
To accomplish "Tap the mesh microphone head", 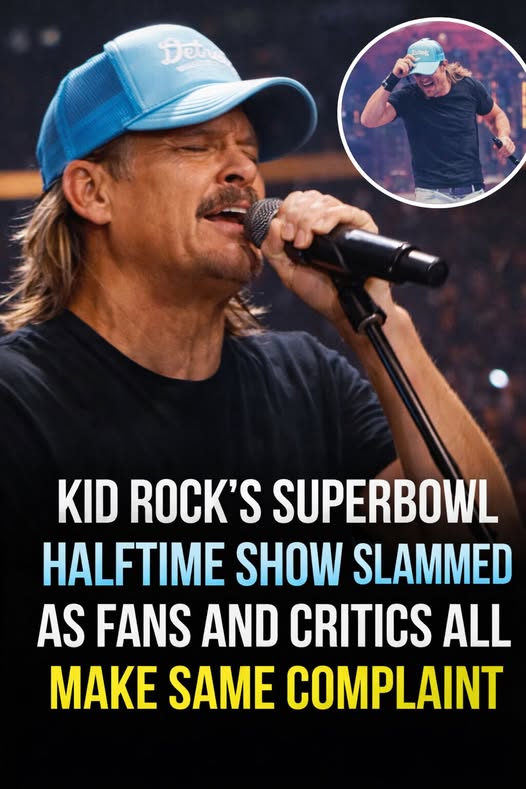I will 263,222.
